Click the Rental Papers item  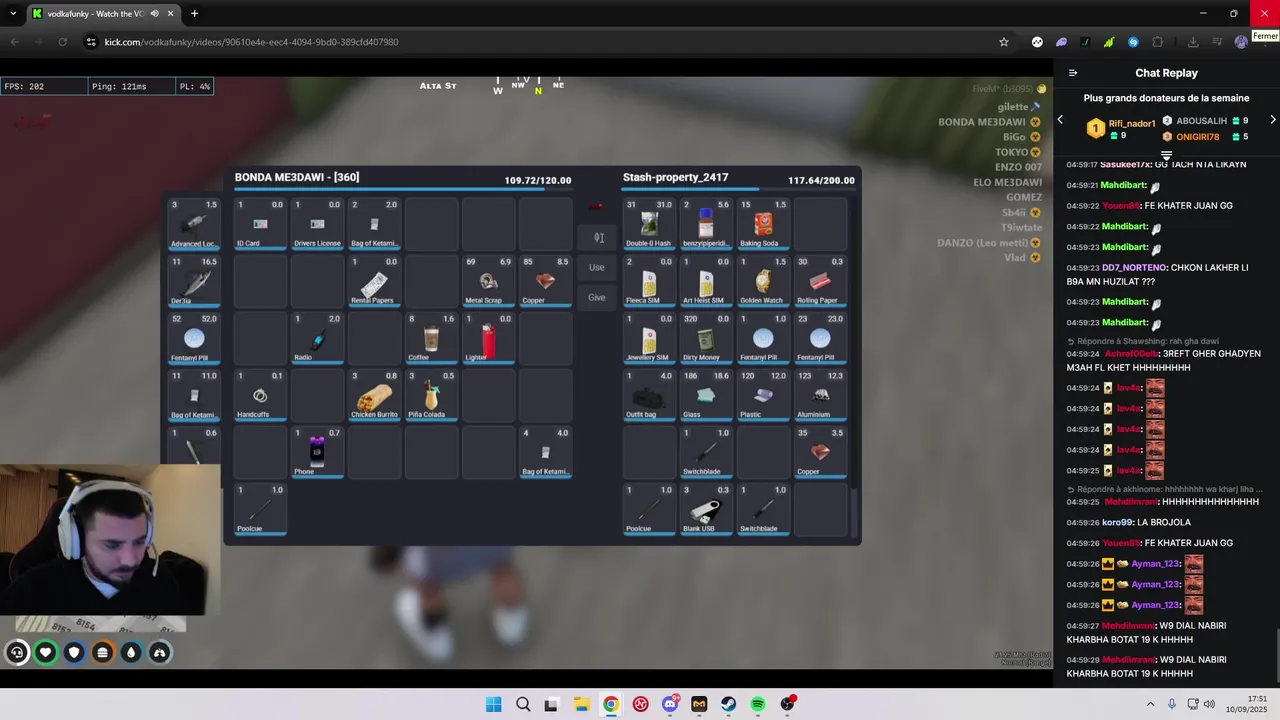pyautogui.click(x=374, y=280)
